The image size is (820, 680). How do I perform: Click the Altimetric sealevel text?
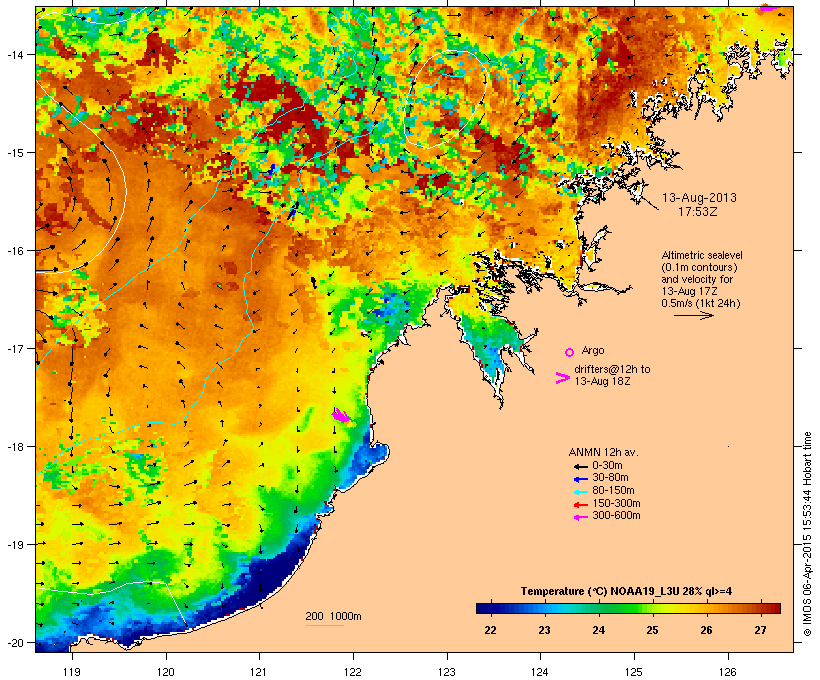[702, 255]
